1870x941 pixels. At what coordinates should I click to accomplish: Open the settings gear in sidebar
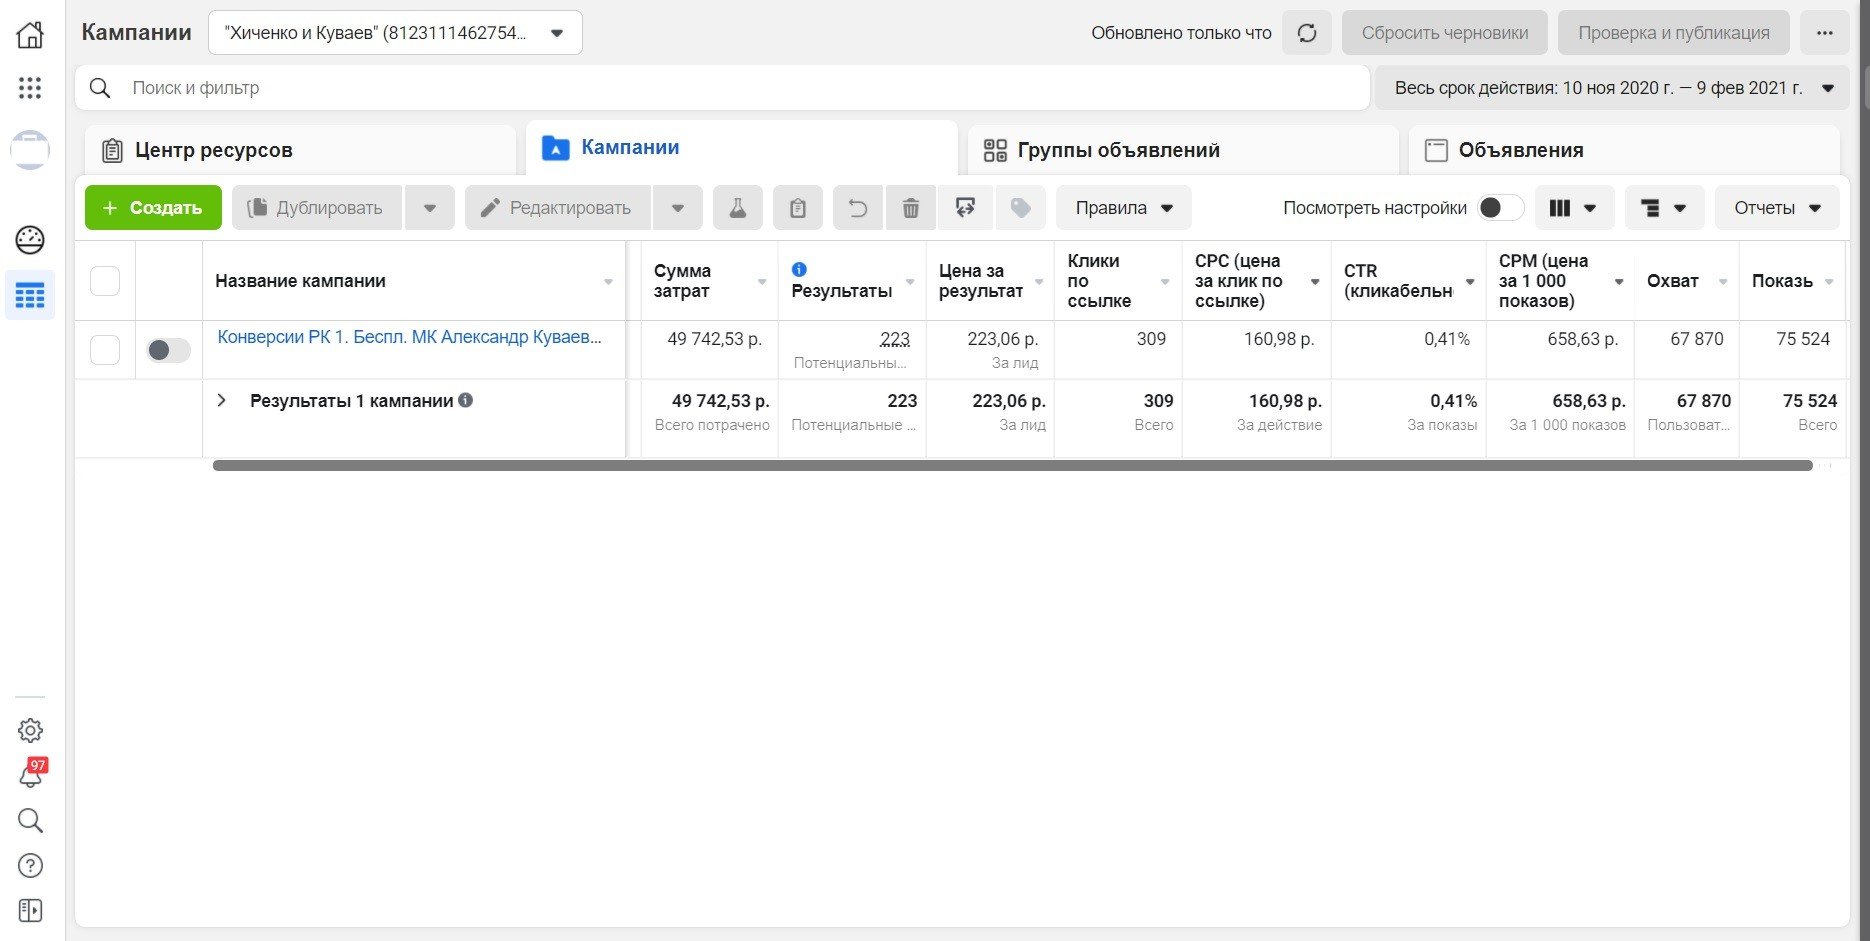[31, 730]
